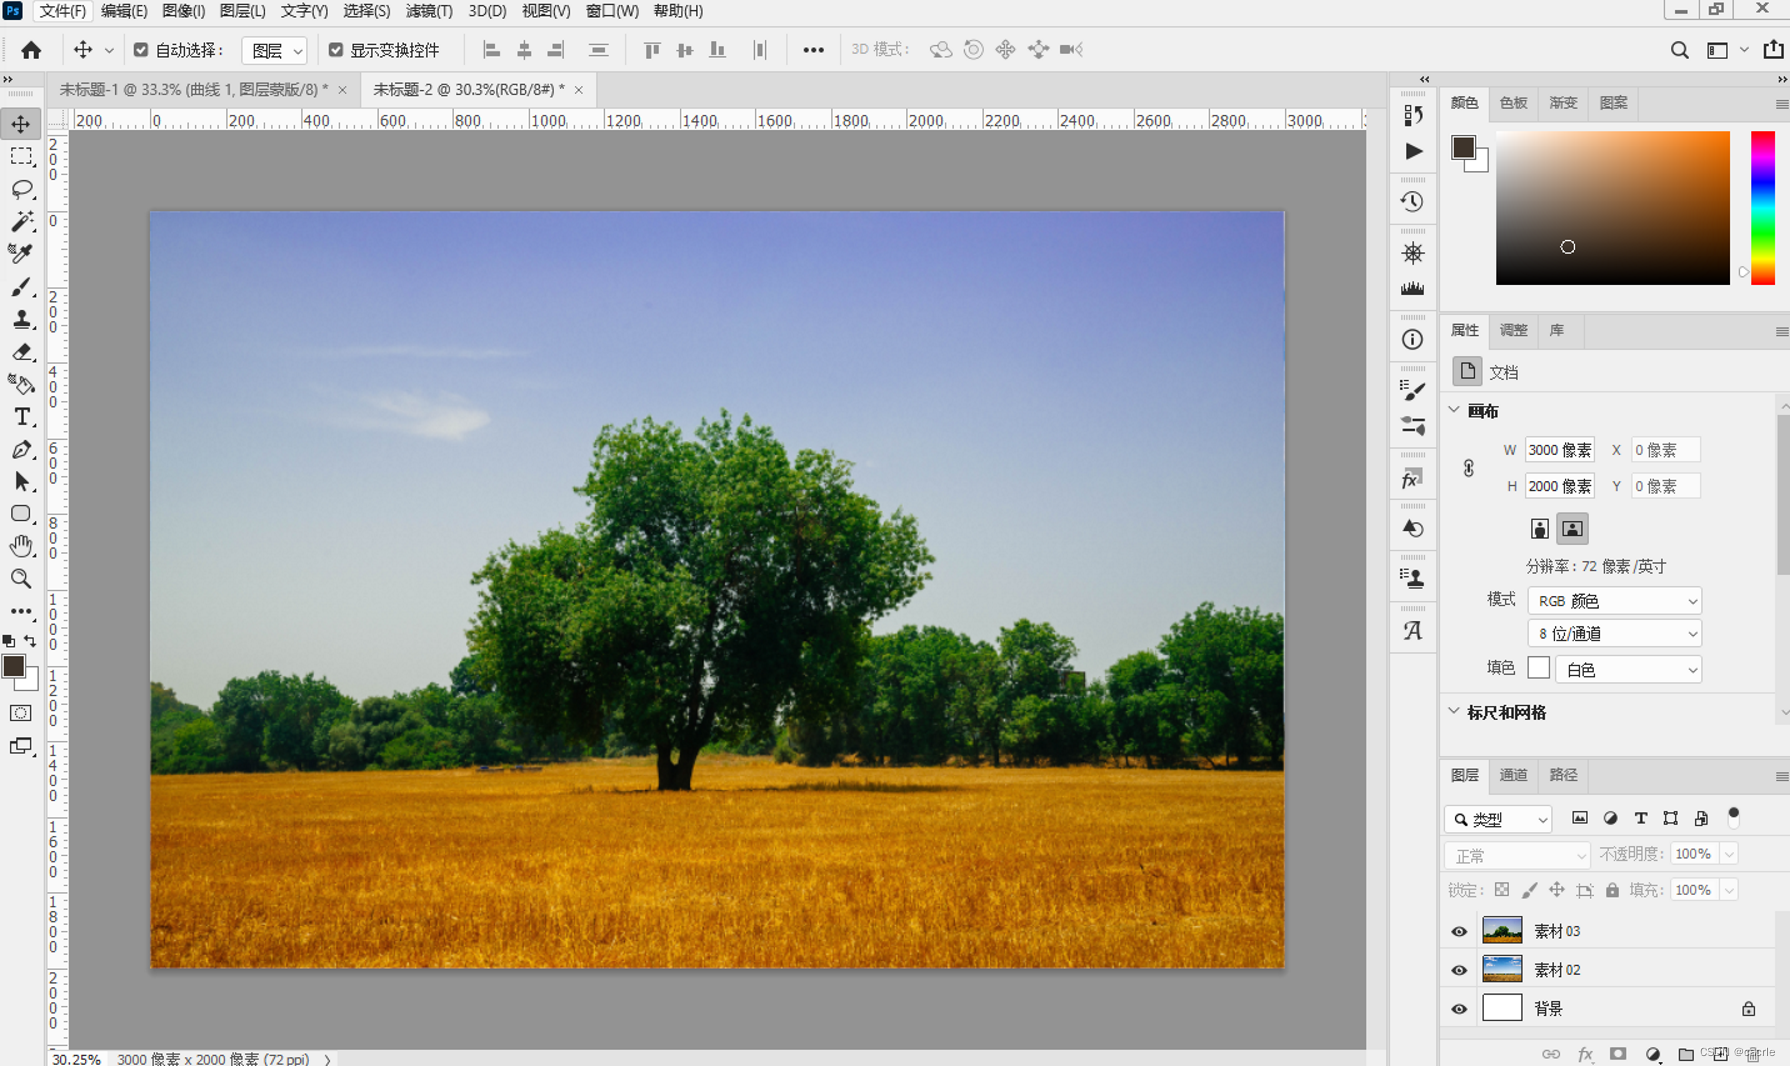Open the 白色 fill dropdown

point(1628,669)
